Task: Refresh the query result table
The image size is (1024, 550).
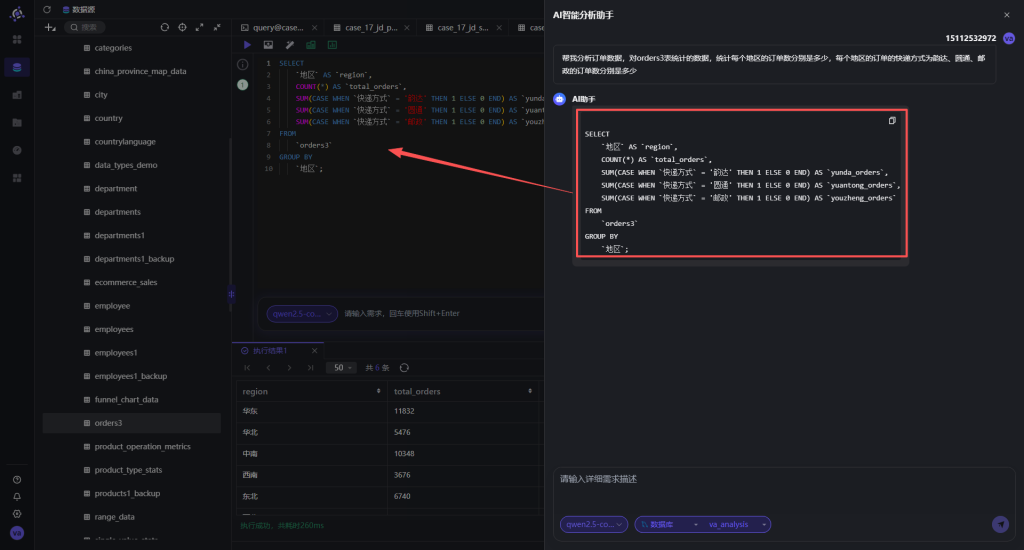Action: tap(404, 368)
